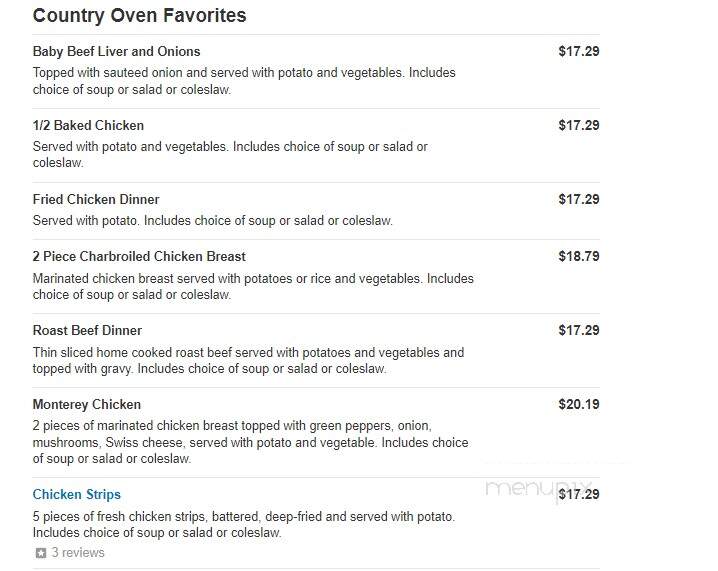Image resolution: width=718 pixels, height=571 pixels.
Task: Click the Monterey Chicken description text
Action: click(250, 442)
